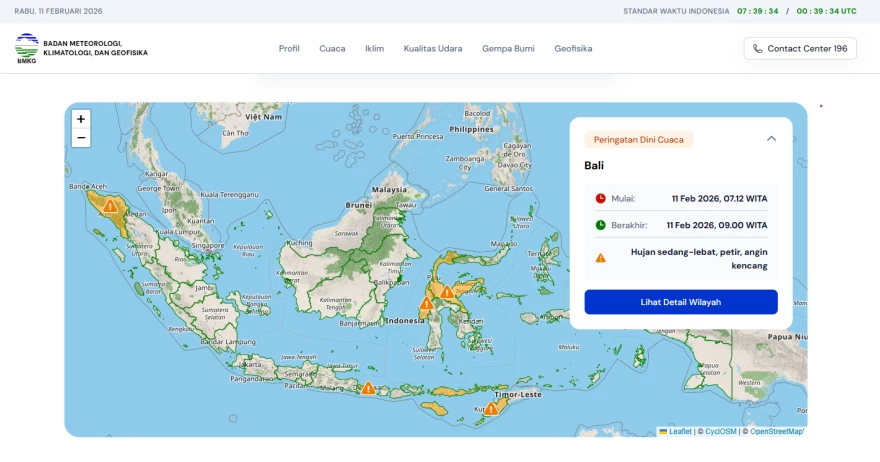Click the Badan Meteorologi, Klimatologi, dan Geofisika title
This screenshot has height=462, width=880.
[x=95, y=48]
